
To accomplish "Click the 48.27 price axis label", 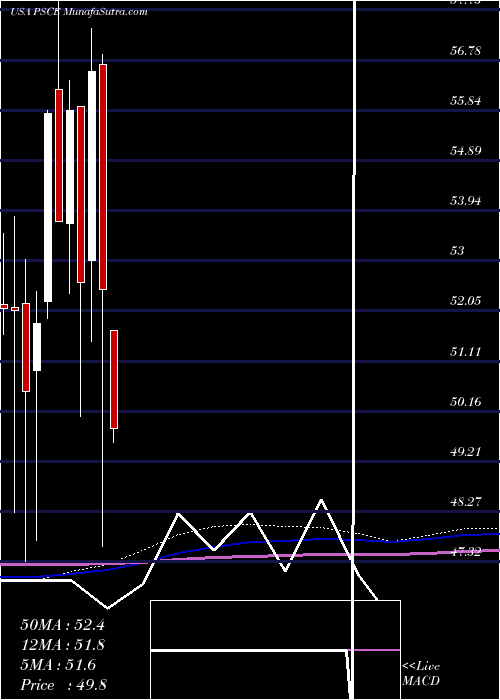I will [x=466, y=502].
